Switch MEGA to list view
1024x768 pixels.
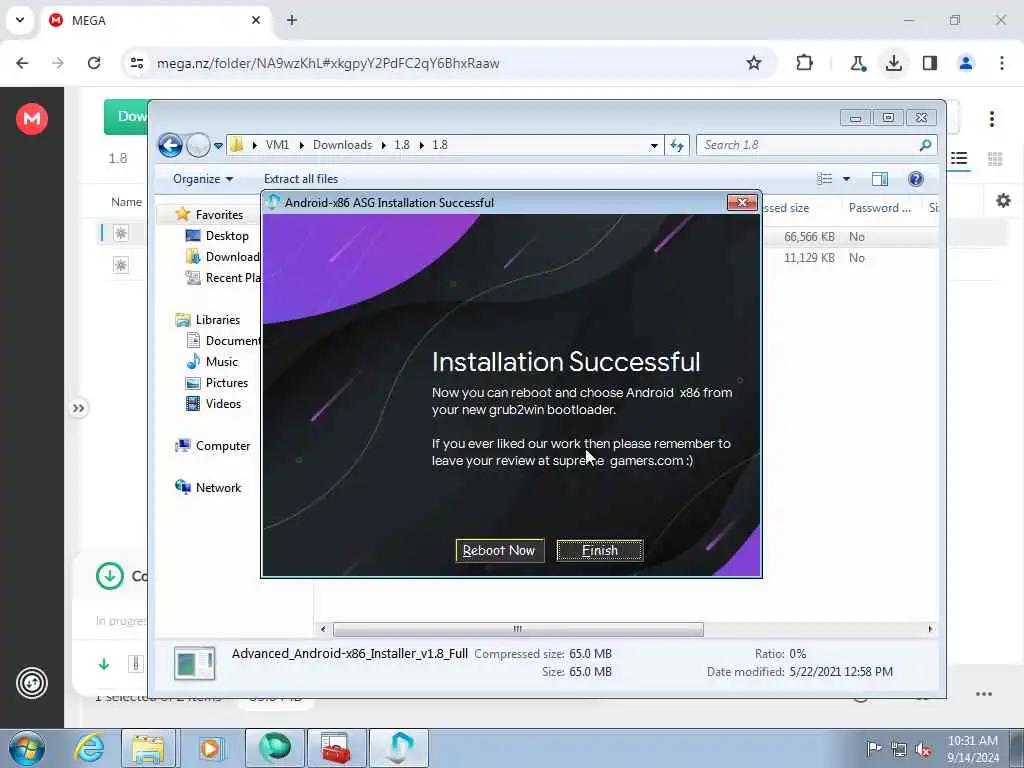[x=959, y=159]
